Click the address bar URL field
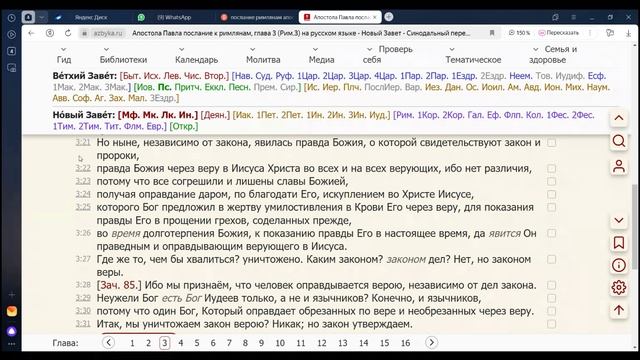This screenshot has height=360, width=640. click(x=301, y=33)
